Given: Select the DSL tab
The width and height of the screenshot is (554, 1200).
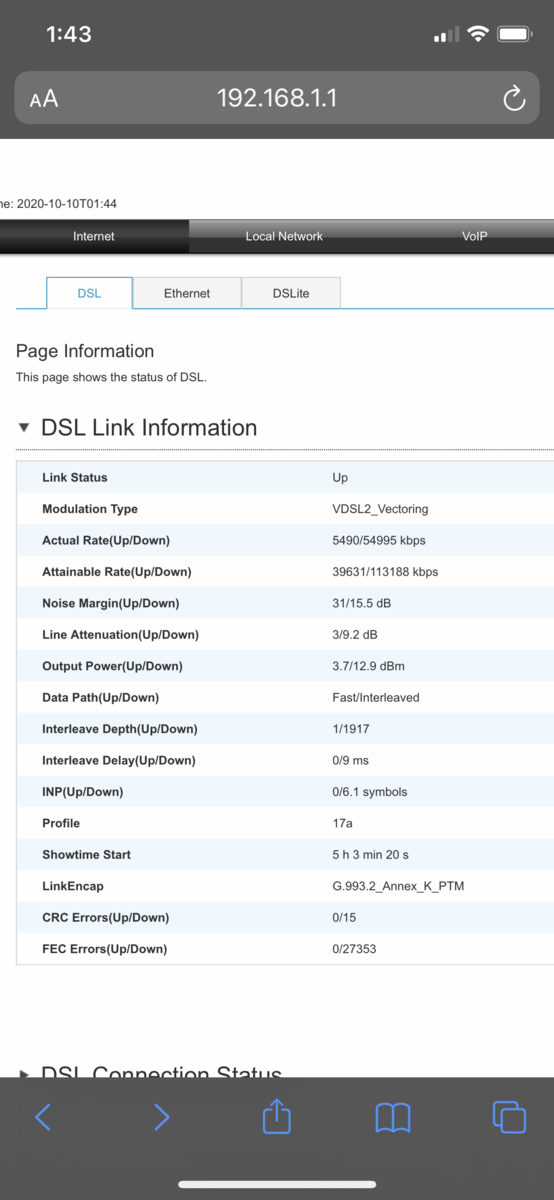Looking at the screenshot, I should pos(89,293).
